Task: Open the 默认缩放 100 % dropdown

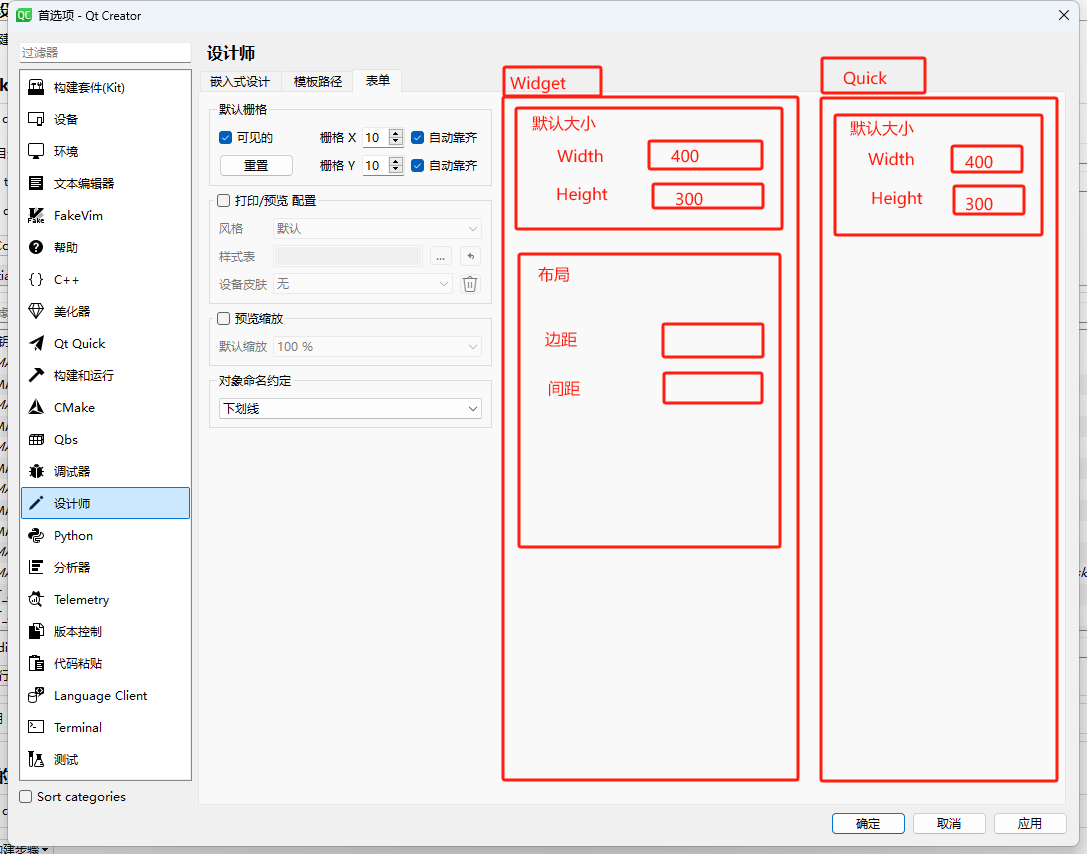Action: pos(377,347)
